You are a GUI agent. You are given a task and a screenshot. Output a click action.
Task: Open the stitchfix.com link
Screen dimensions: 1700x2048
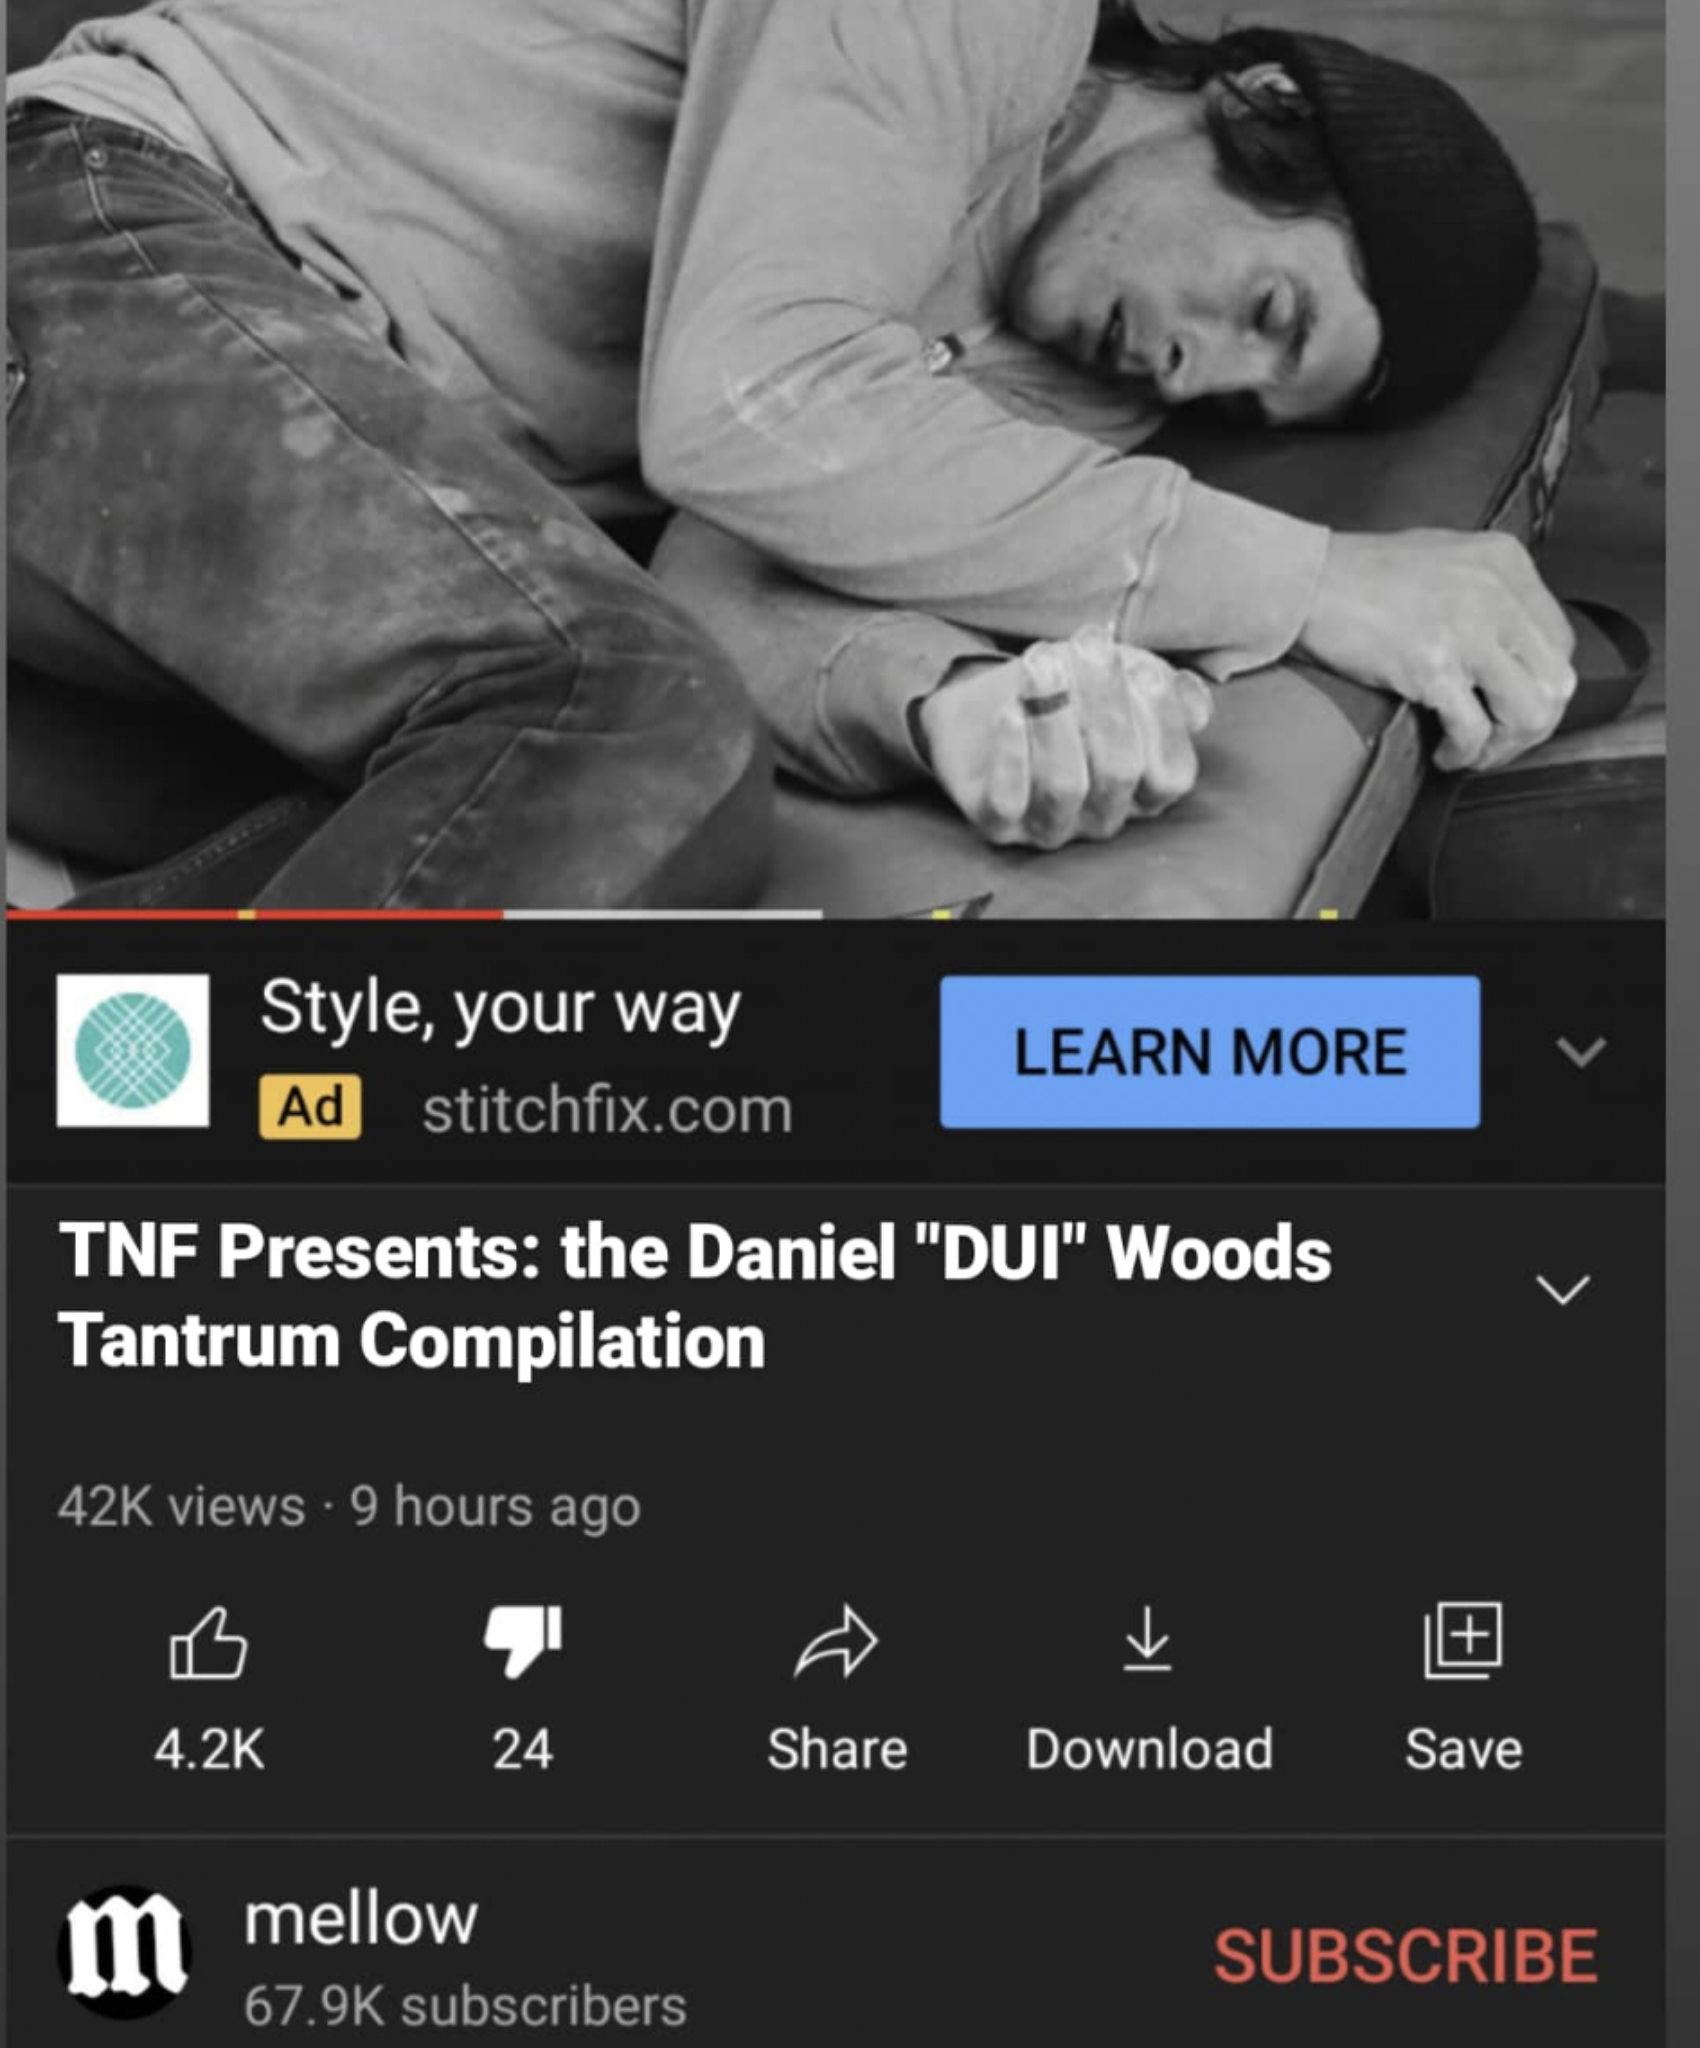tap(607, 1110)
